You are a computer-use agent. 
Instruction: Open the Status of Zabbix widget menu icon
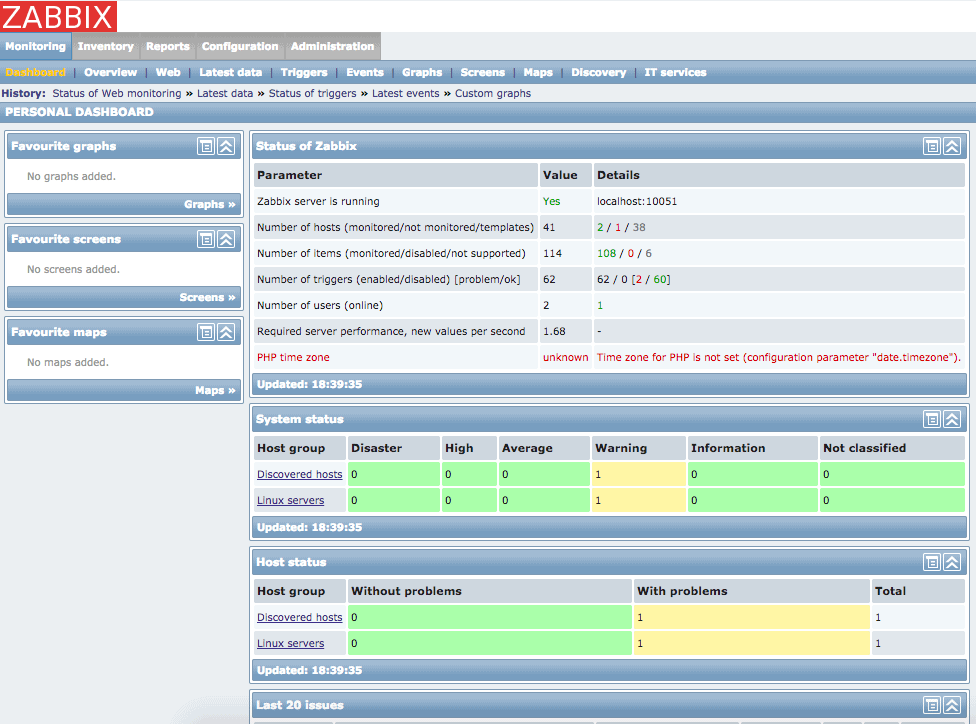pyautogui.click(x=932, y=146)
